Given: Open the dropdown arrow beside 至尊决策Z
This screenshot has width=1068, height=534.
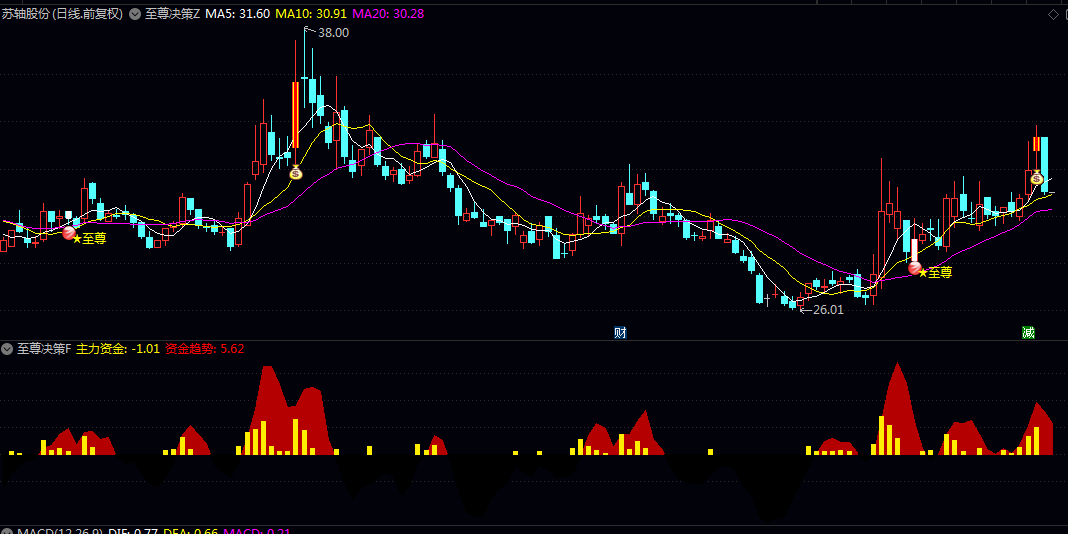Looking at the screenshot, I should coord(135,14).
